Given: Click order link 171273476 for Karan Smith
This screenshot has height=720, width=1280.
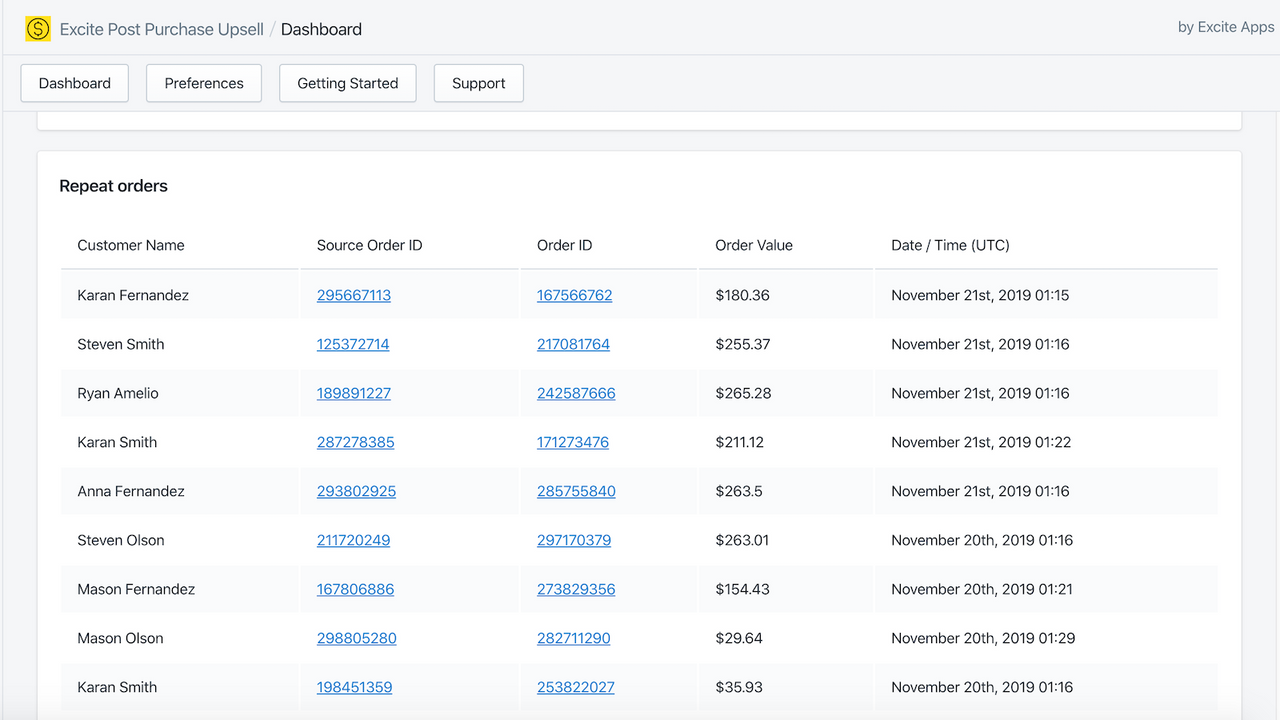Looking at the screenshot, I should coord(572,442).
